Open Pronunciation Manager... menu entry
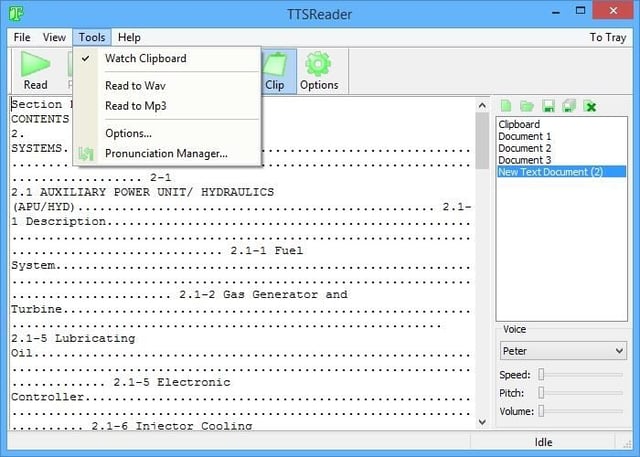640x457 pixels. coord(166,154)
